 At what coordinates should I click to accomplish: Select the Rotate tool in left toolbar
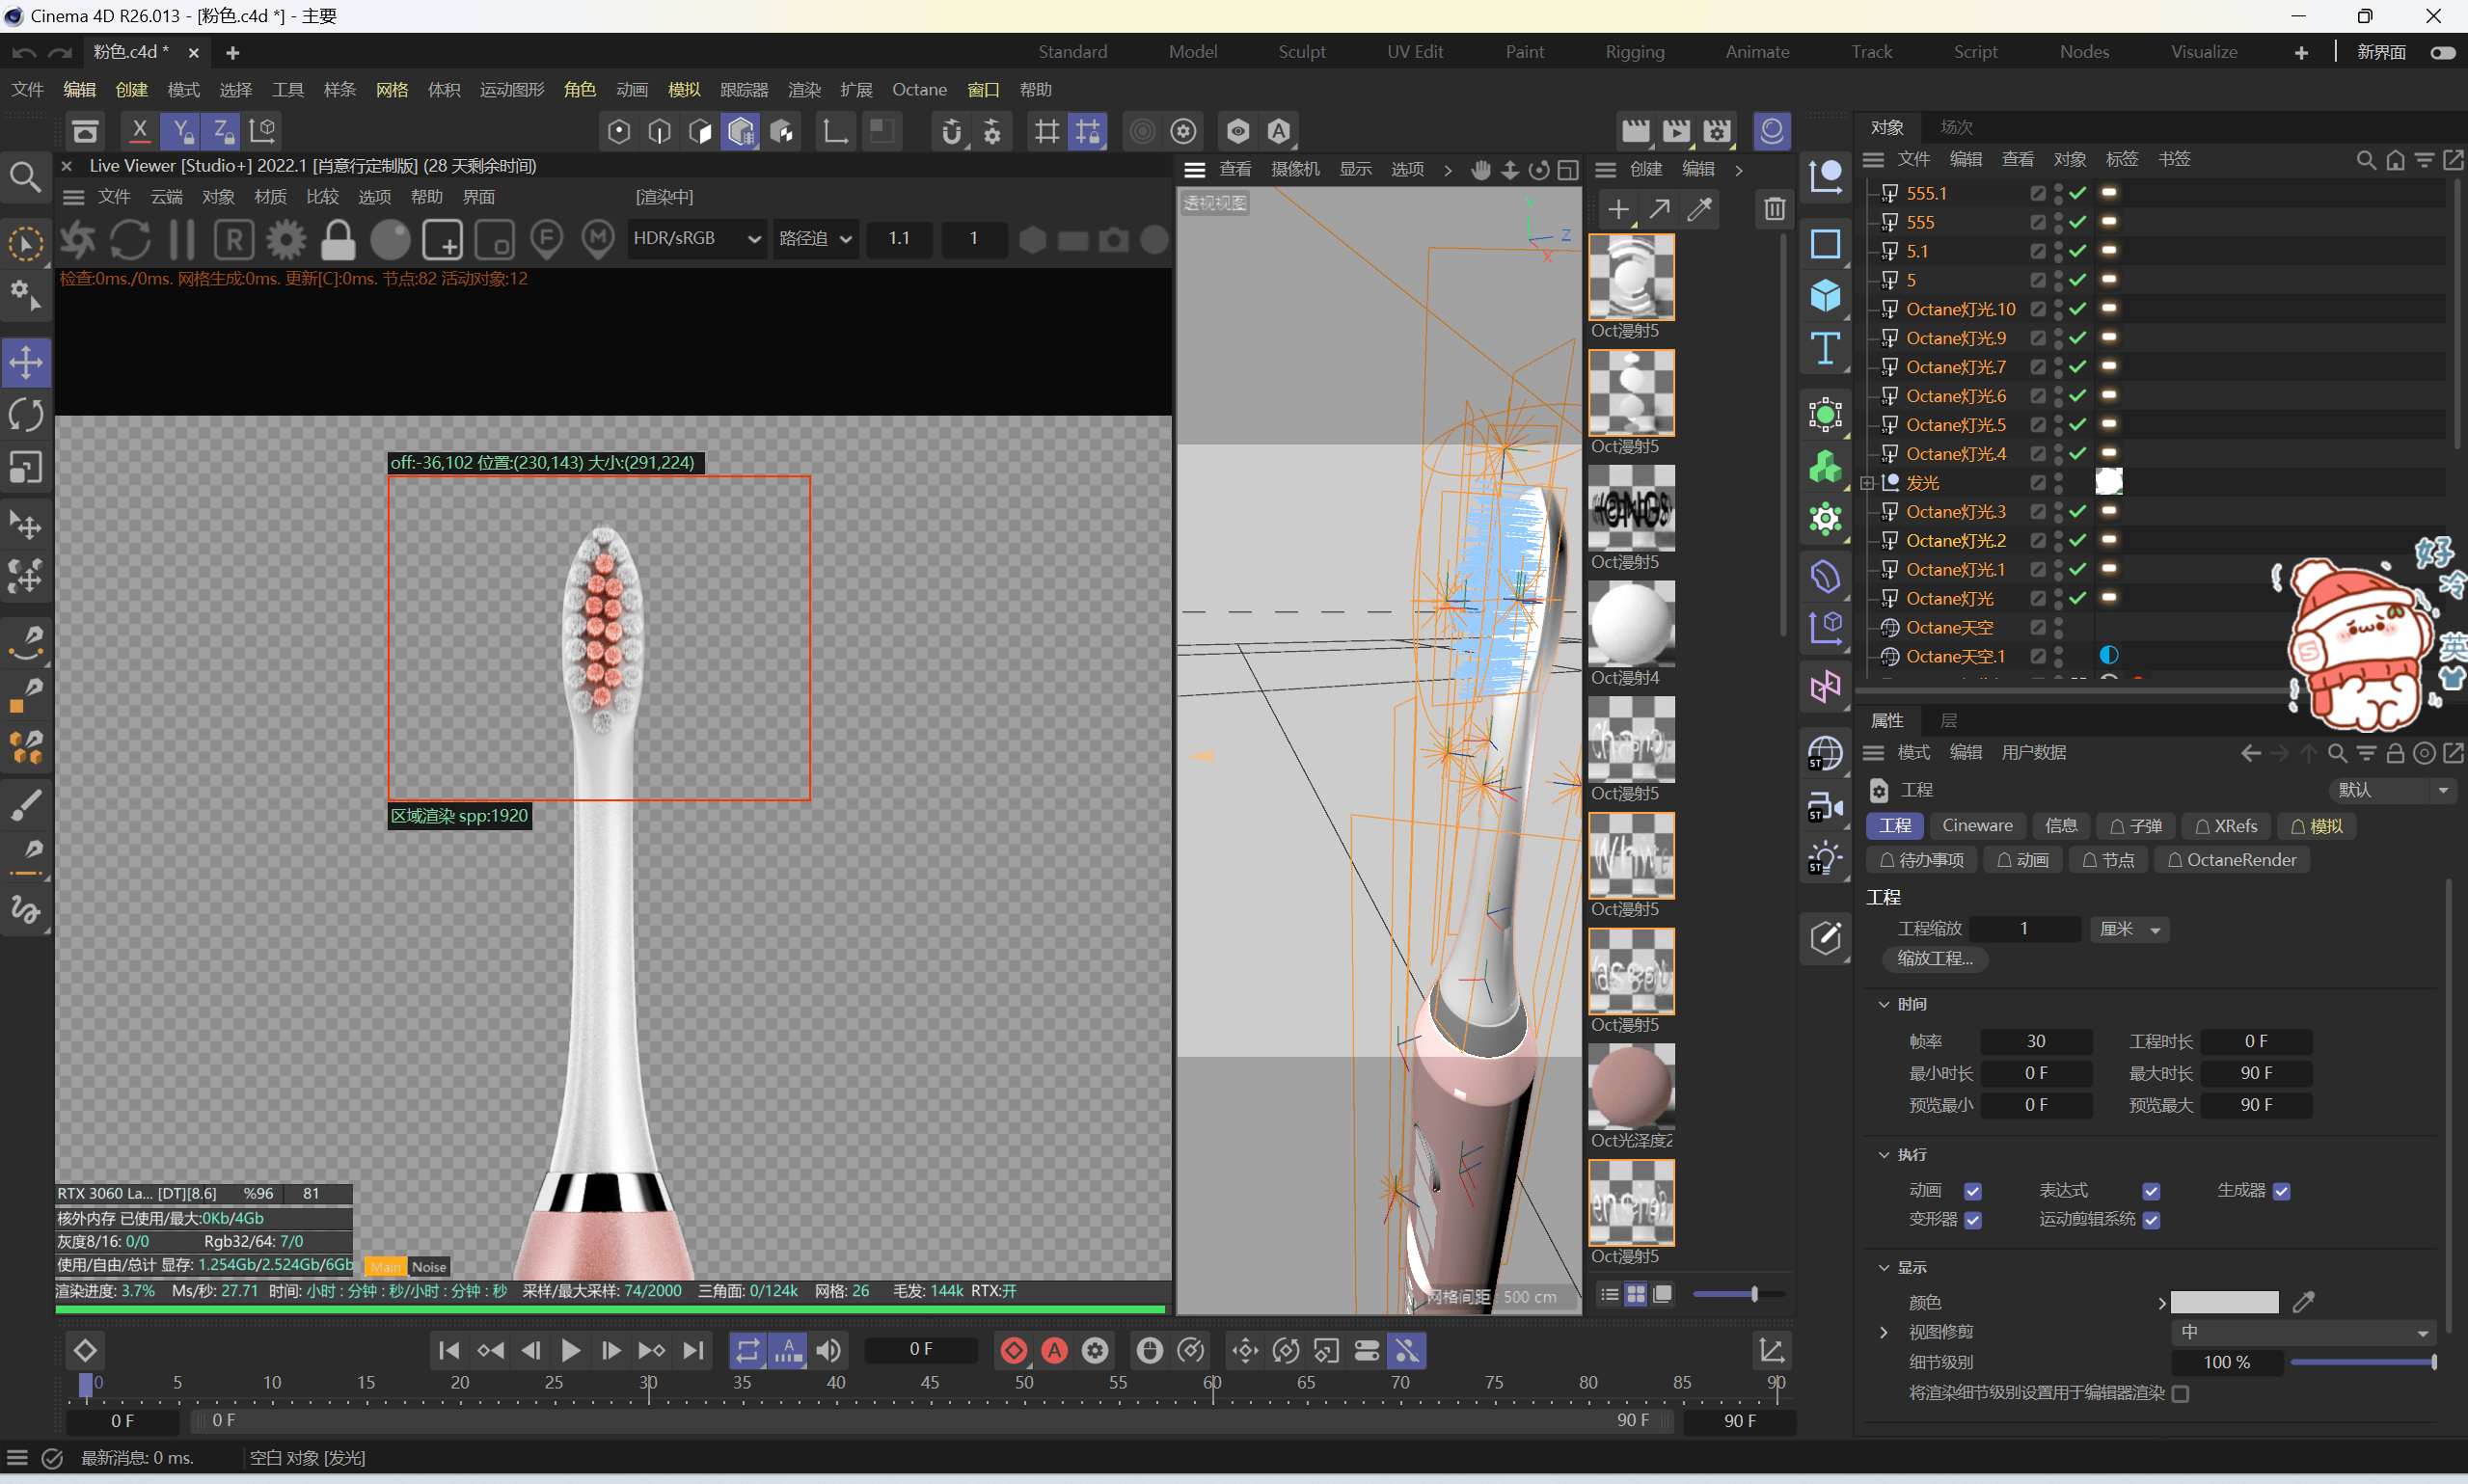pyautogui.click(x=26, y=415)
